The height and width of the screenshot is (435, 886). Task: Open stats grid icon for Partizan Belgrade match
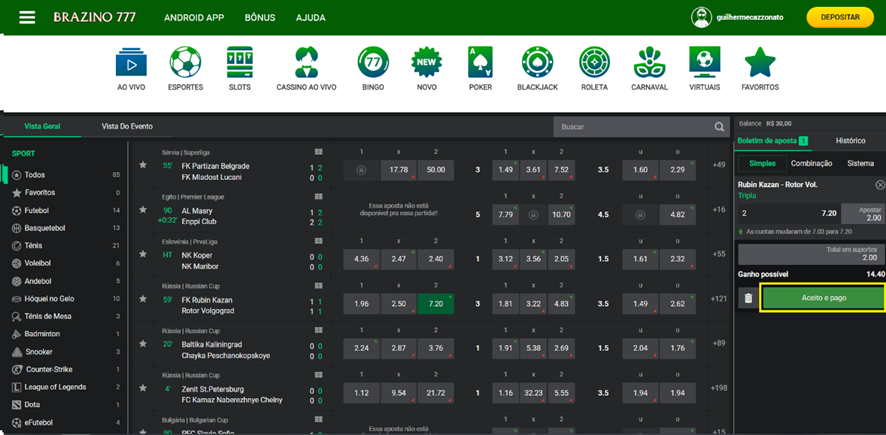[319, 152]
